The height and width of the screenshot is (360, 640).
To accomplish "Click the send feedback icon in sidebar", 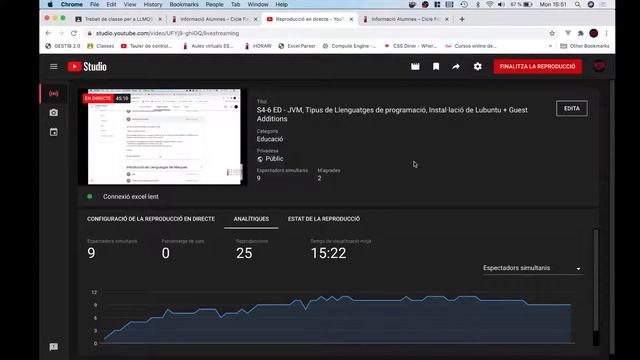I will tap(53, 347).
